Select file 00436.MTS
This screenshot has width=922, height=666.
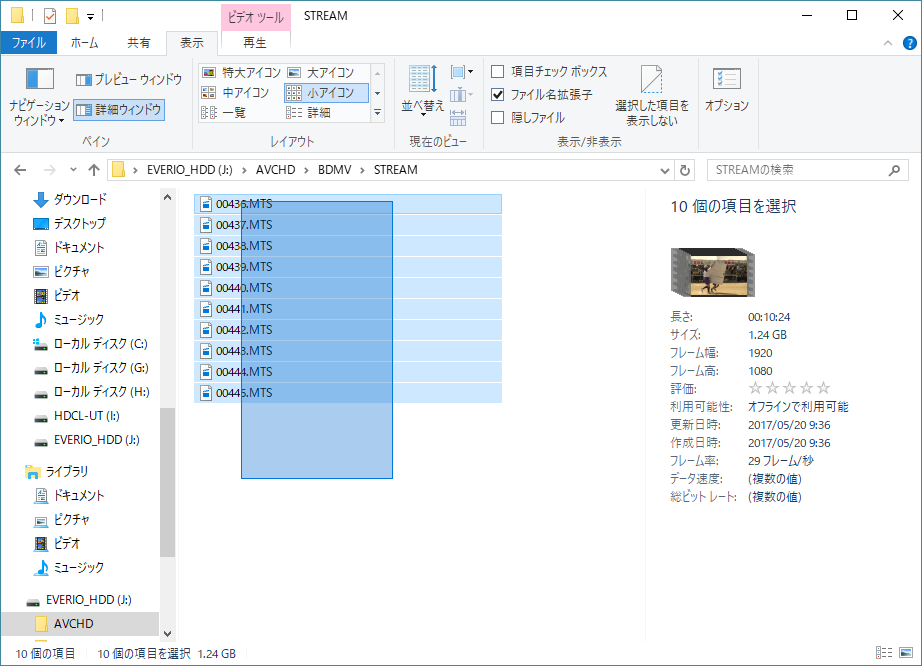point(347,204)
